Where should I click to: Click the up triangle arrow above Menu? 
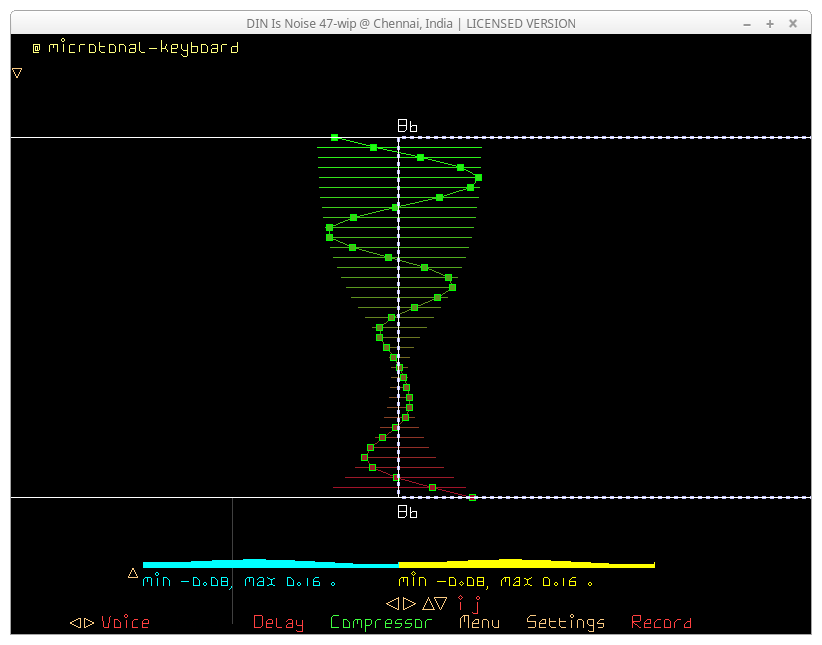[427, 604]
